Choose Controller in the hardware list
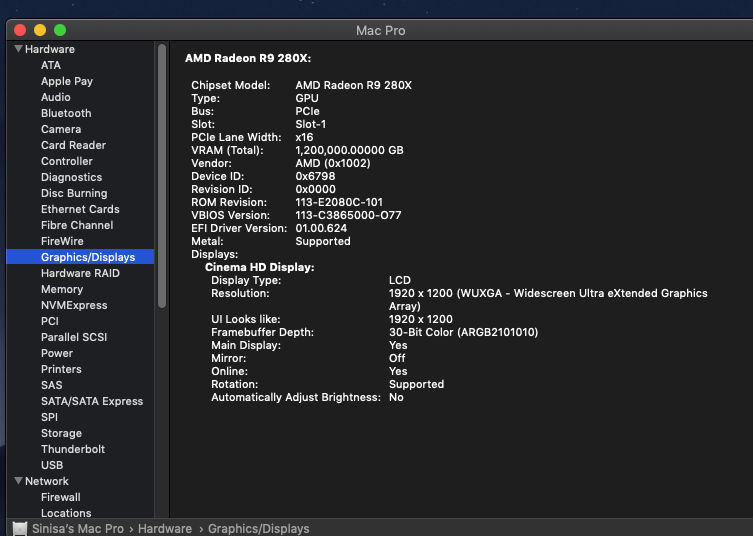The height and width of the screenshot is (536, 753). click(67, 161)
